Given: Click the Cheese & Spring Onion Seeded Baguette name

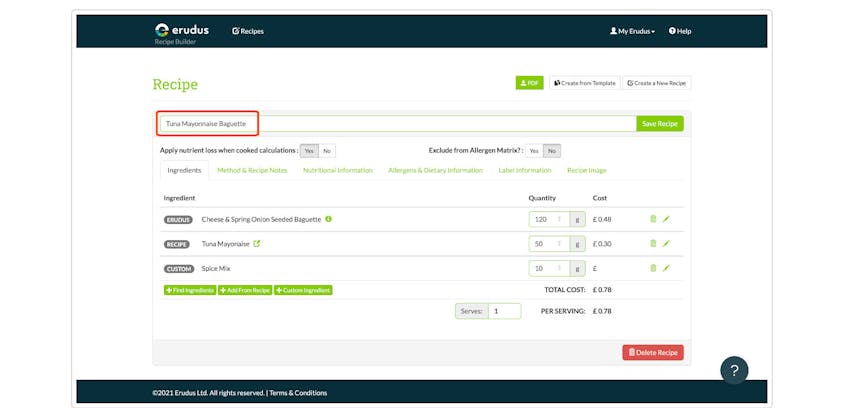Looking at the screenshot, I should 261,219.
